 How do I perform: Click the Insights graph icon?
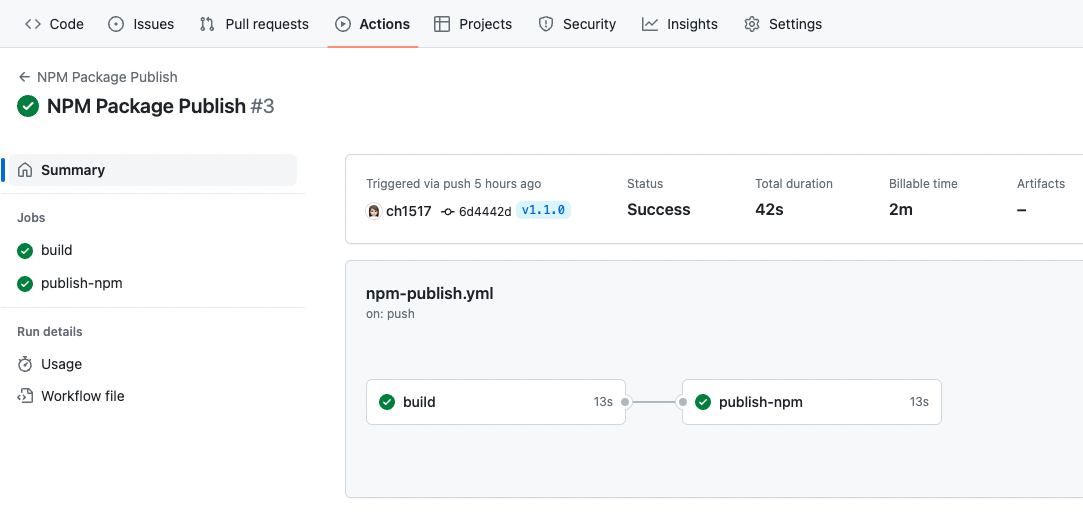tap(650, 24)
